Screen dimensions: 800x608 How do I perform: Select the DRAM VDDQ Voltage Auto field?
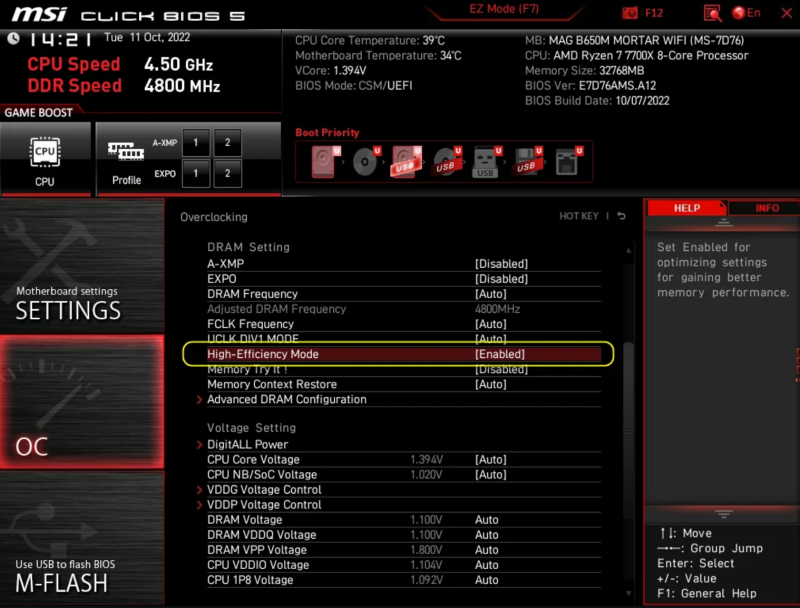(487, 535)
